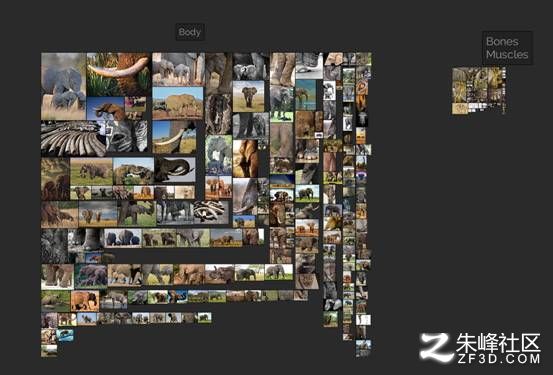Open the ZF3D.COM watermark logo
The height and width of the screenshot is (375, 553).
[x=480, y=348]
